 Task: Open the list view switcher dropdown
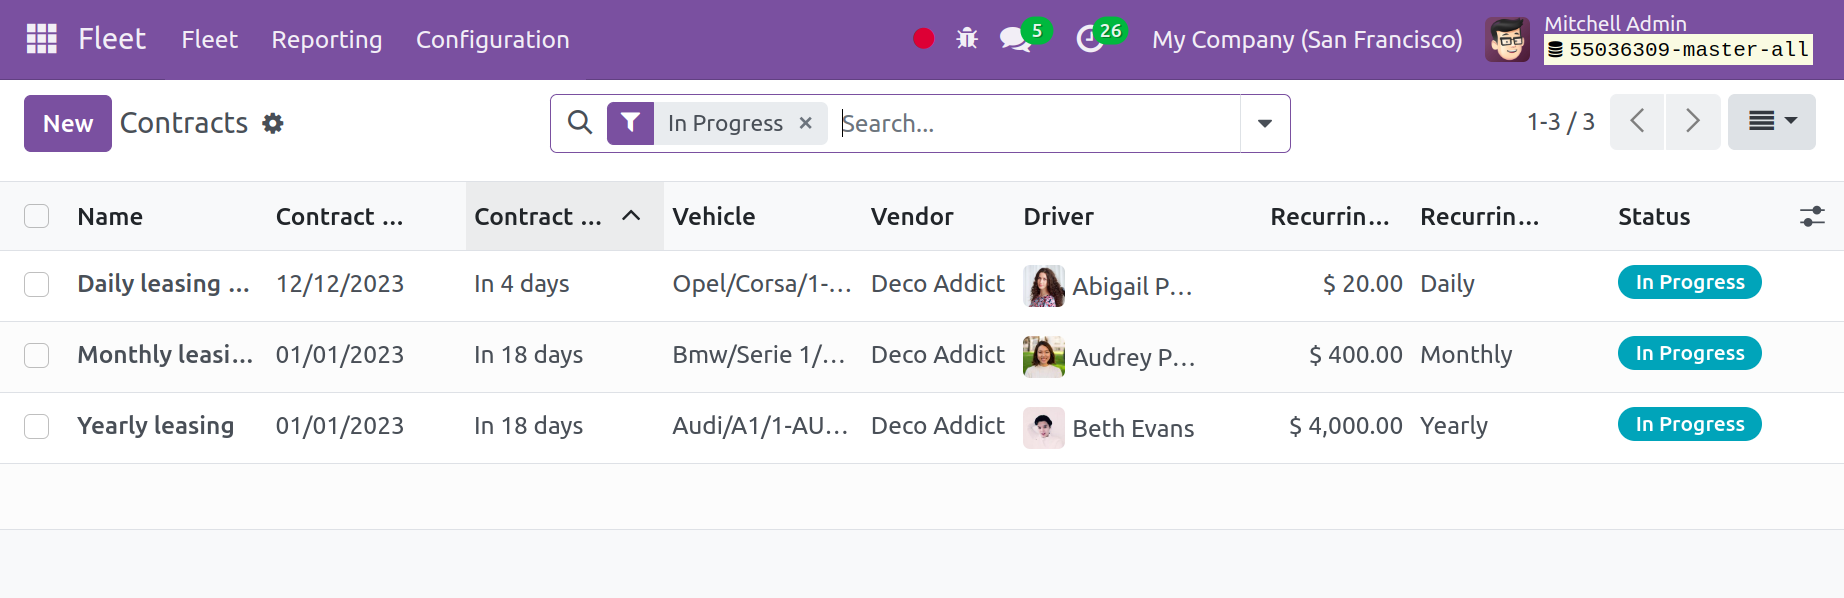click(1772, 122)
